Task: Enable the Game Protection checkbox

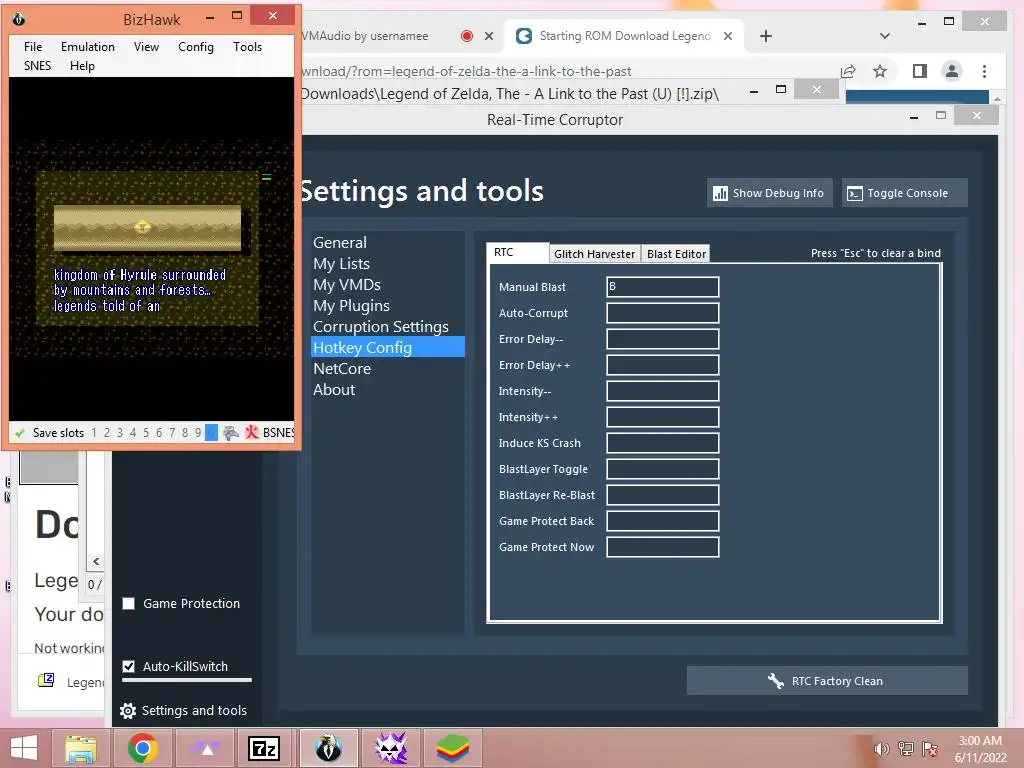Action: click(129, 603)
